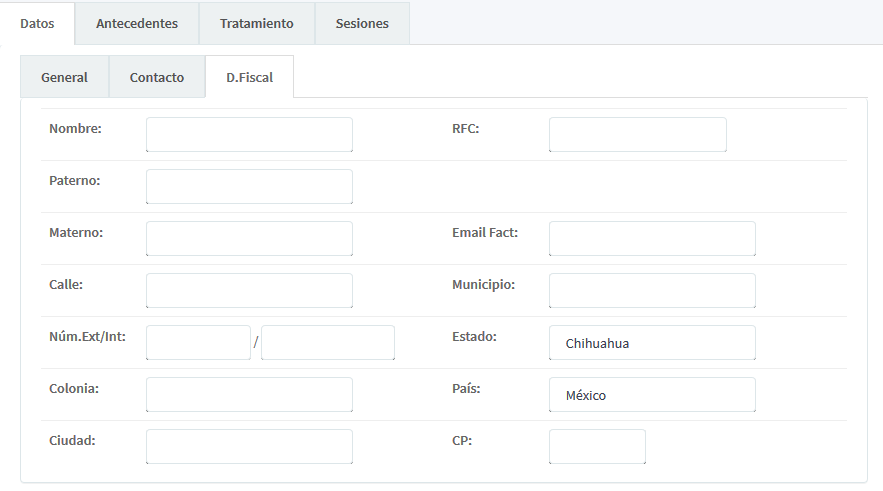
Task: Open the General sub-tab
Action: coord(64,77)
